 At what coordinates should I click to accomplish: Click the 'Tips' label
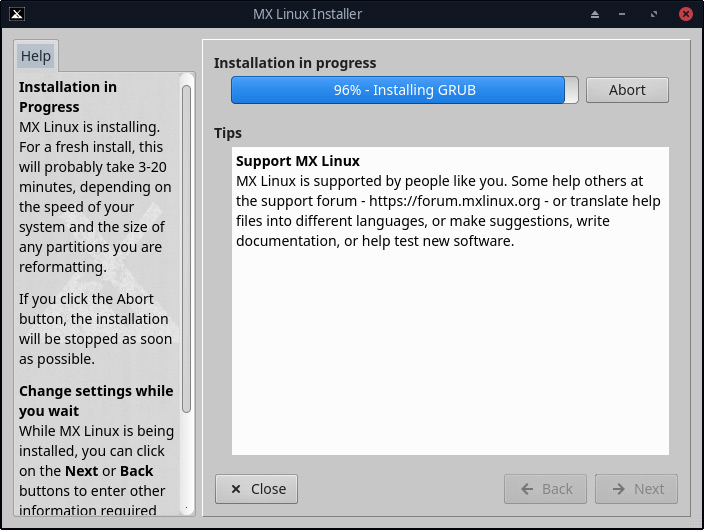[228, 133]
